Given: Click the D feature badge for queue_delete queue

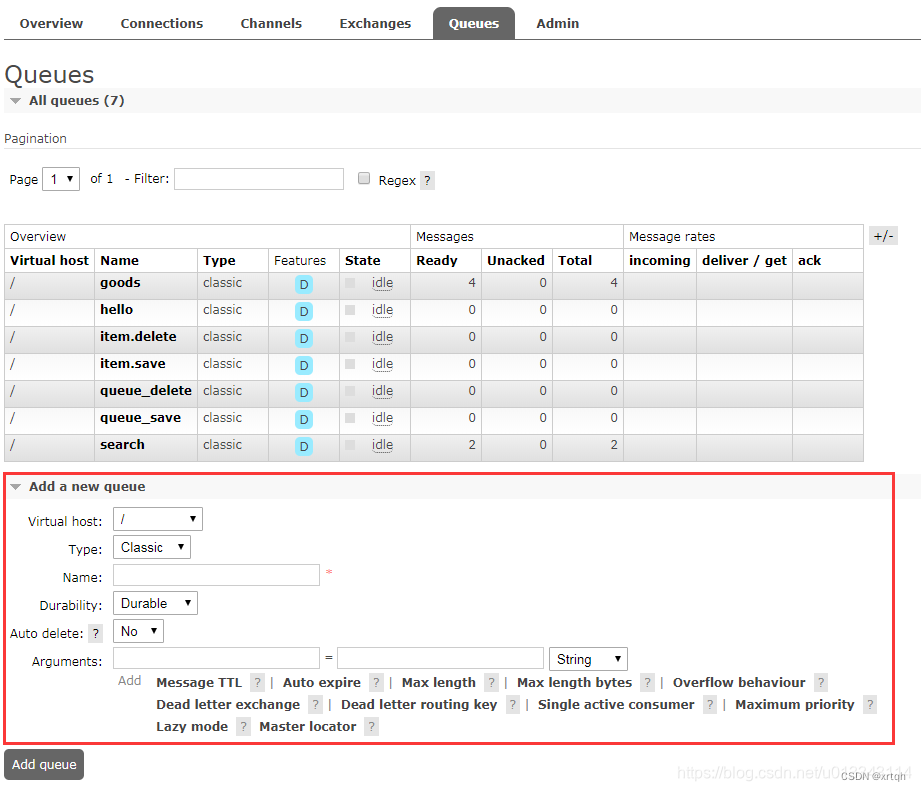Looking at the screenshot, I should point(304,393).
